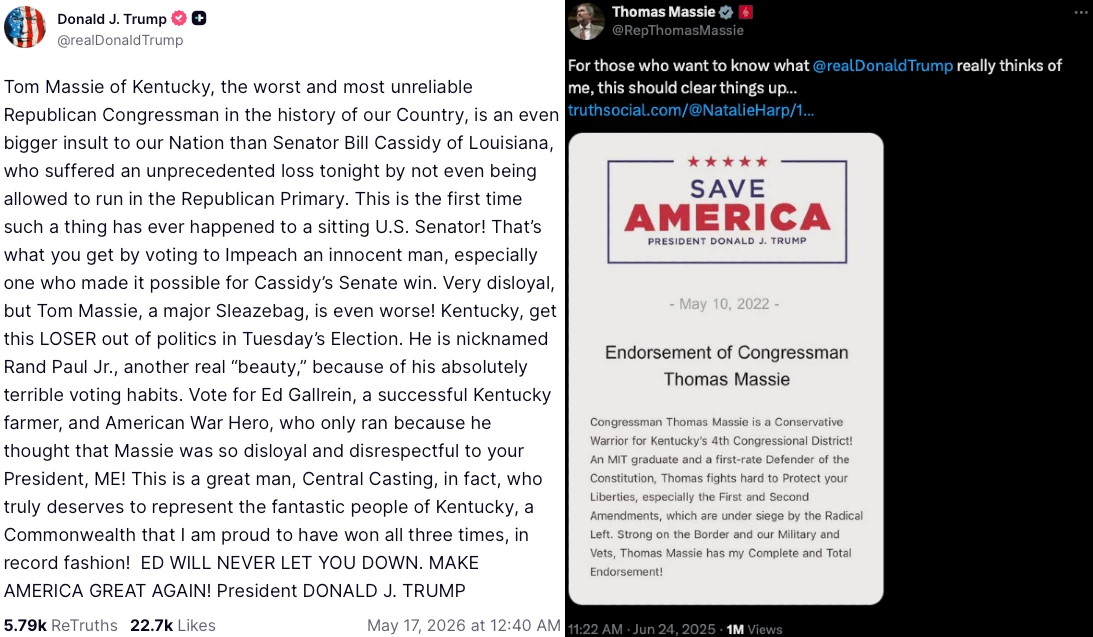Open the 1M Views analytics
This screenshot has width=1093, height=637.
[754, 629]
